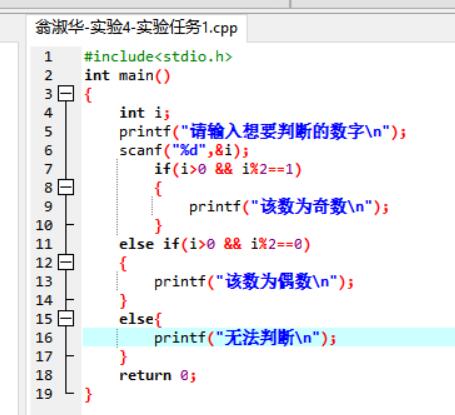Click the if(i>0 && i%2==1) condition
Image resolution: width=455 pixels, height=415 pixels.
228,169
